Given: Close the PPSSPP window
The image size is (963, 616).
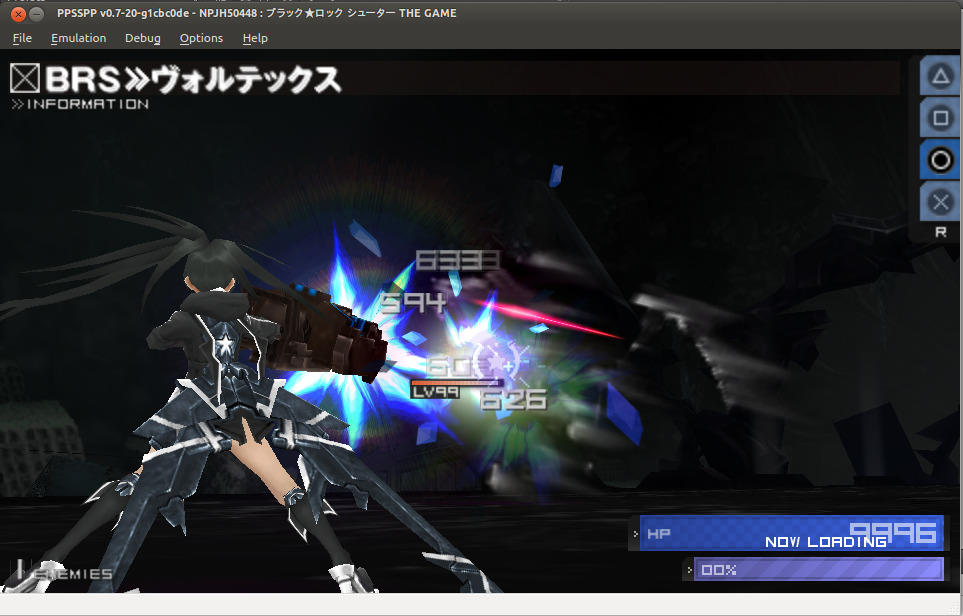Looking at the screenshot, I should pos(18,14).
